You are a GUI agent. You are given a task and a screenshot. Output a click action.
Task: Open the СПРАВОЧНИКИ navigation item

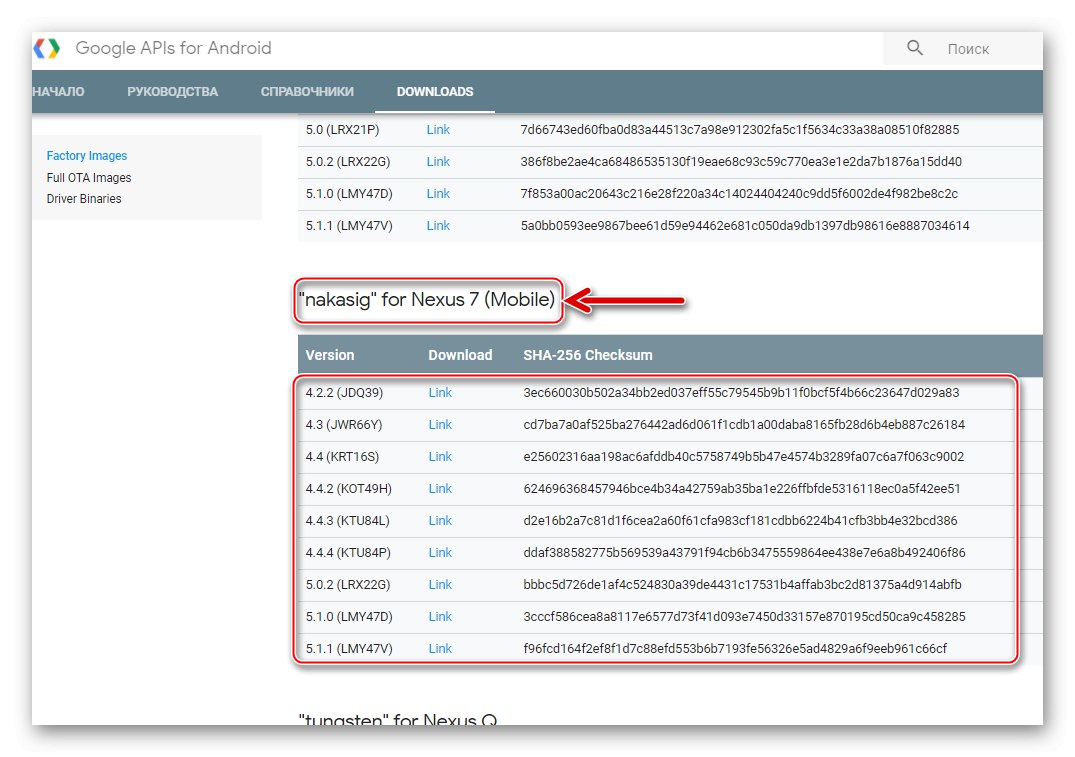[x=306, y=91]
